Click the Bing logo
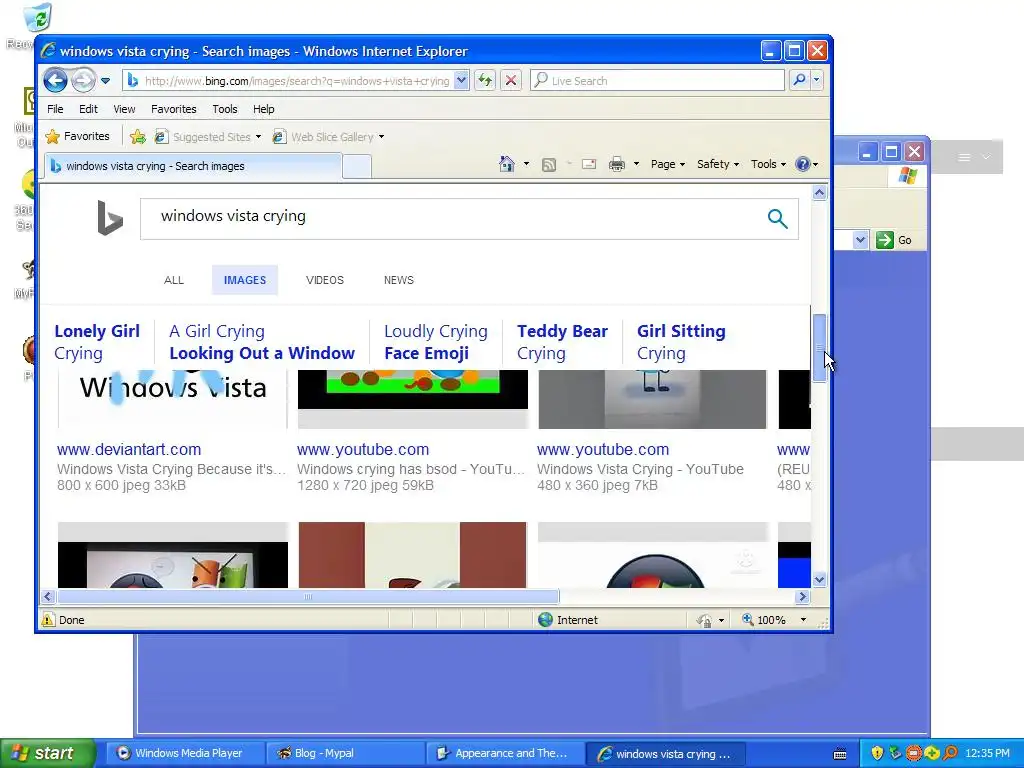The image size is (1024, 768). (110, 217)
